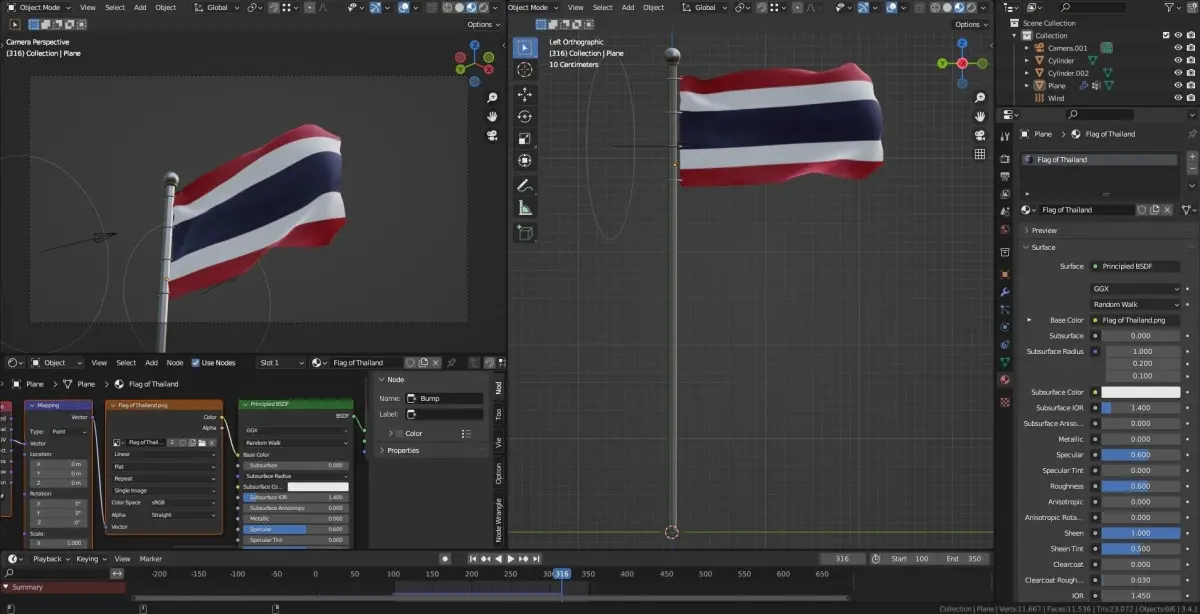Jump to the timeline start frame

click(x=472, y=558)
